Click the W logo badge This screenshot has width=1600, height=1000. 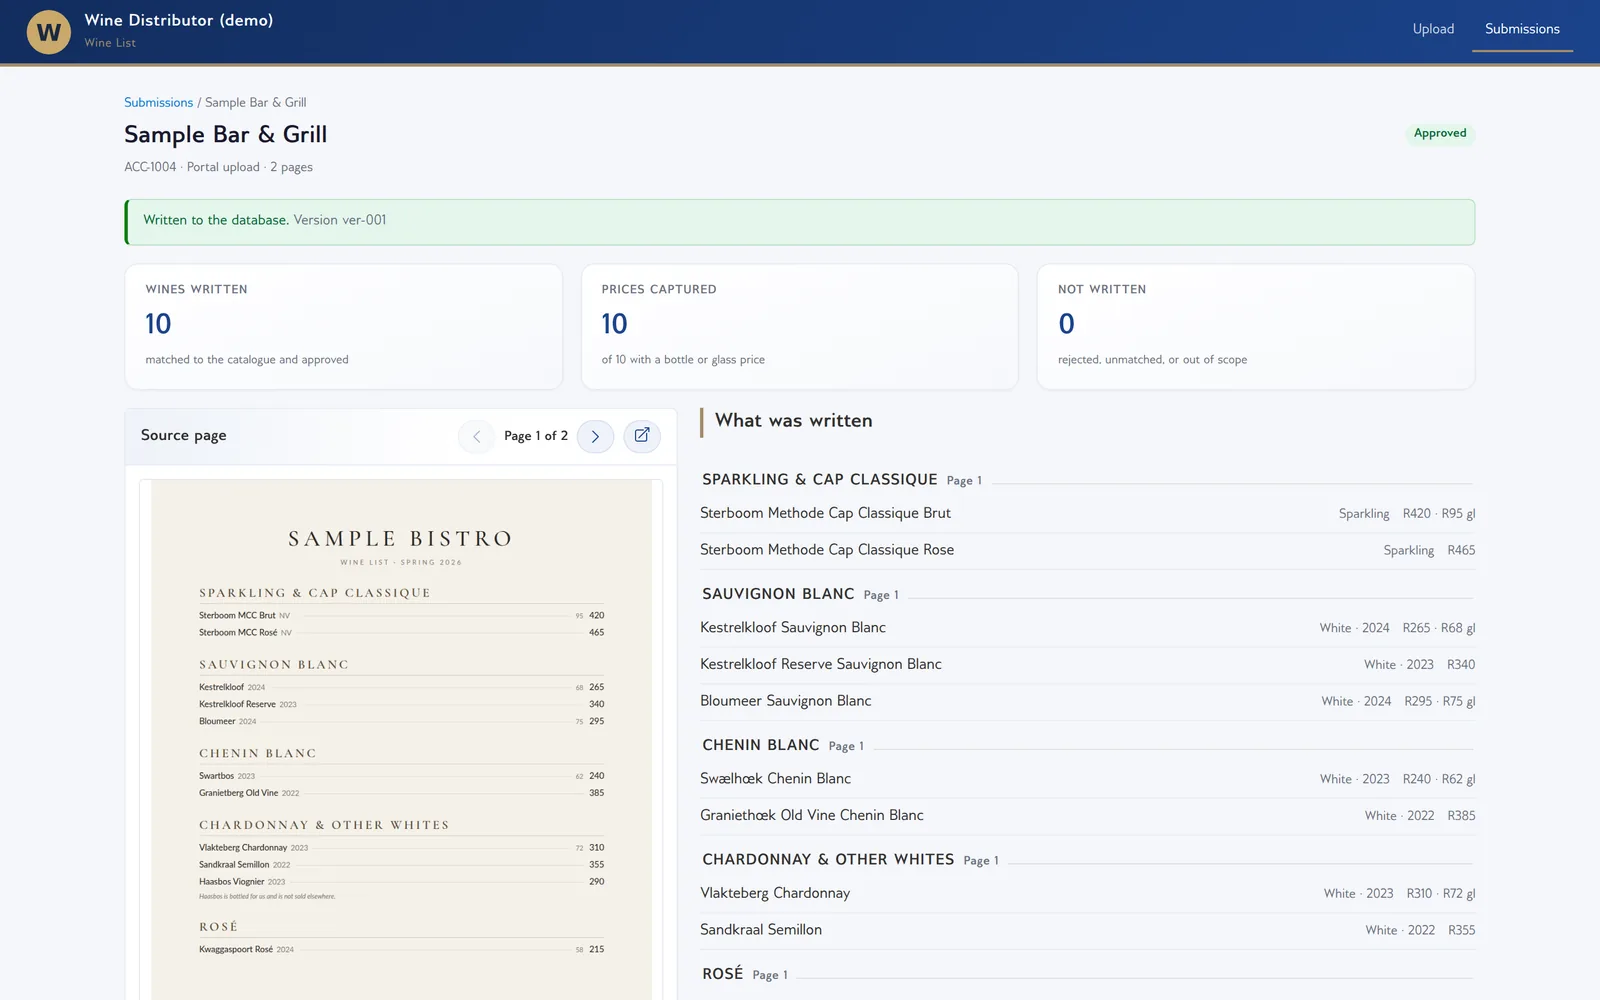coord(48,32)
